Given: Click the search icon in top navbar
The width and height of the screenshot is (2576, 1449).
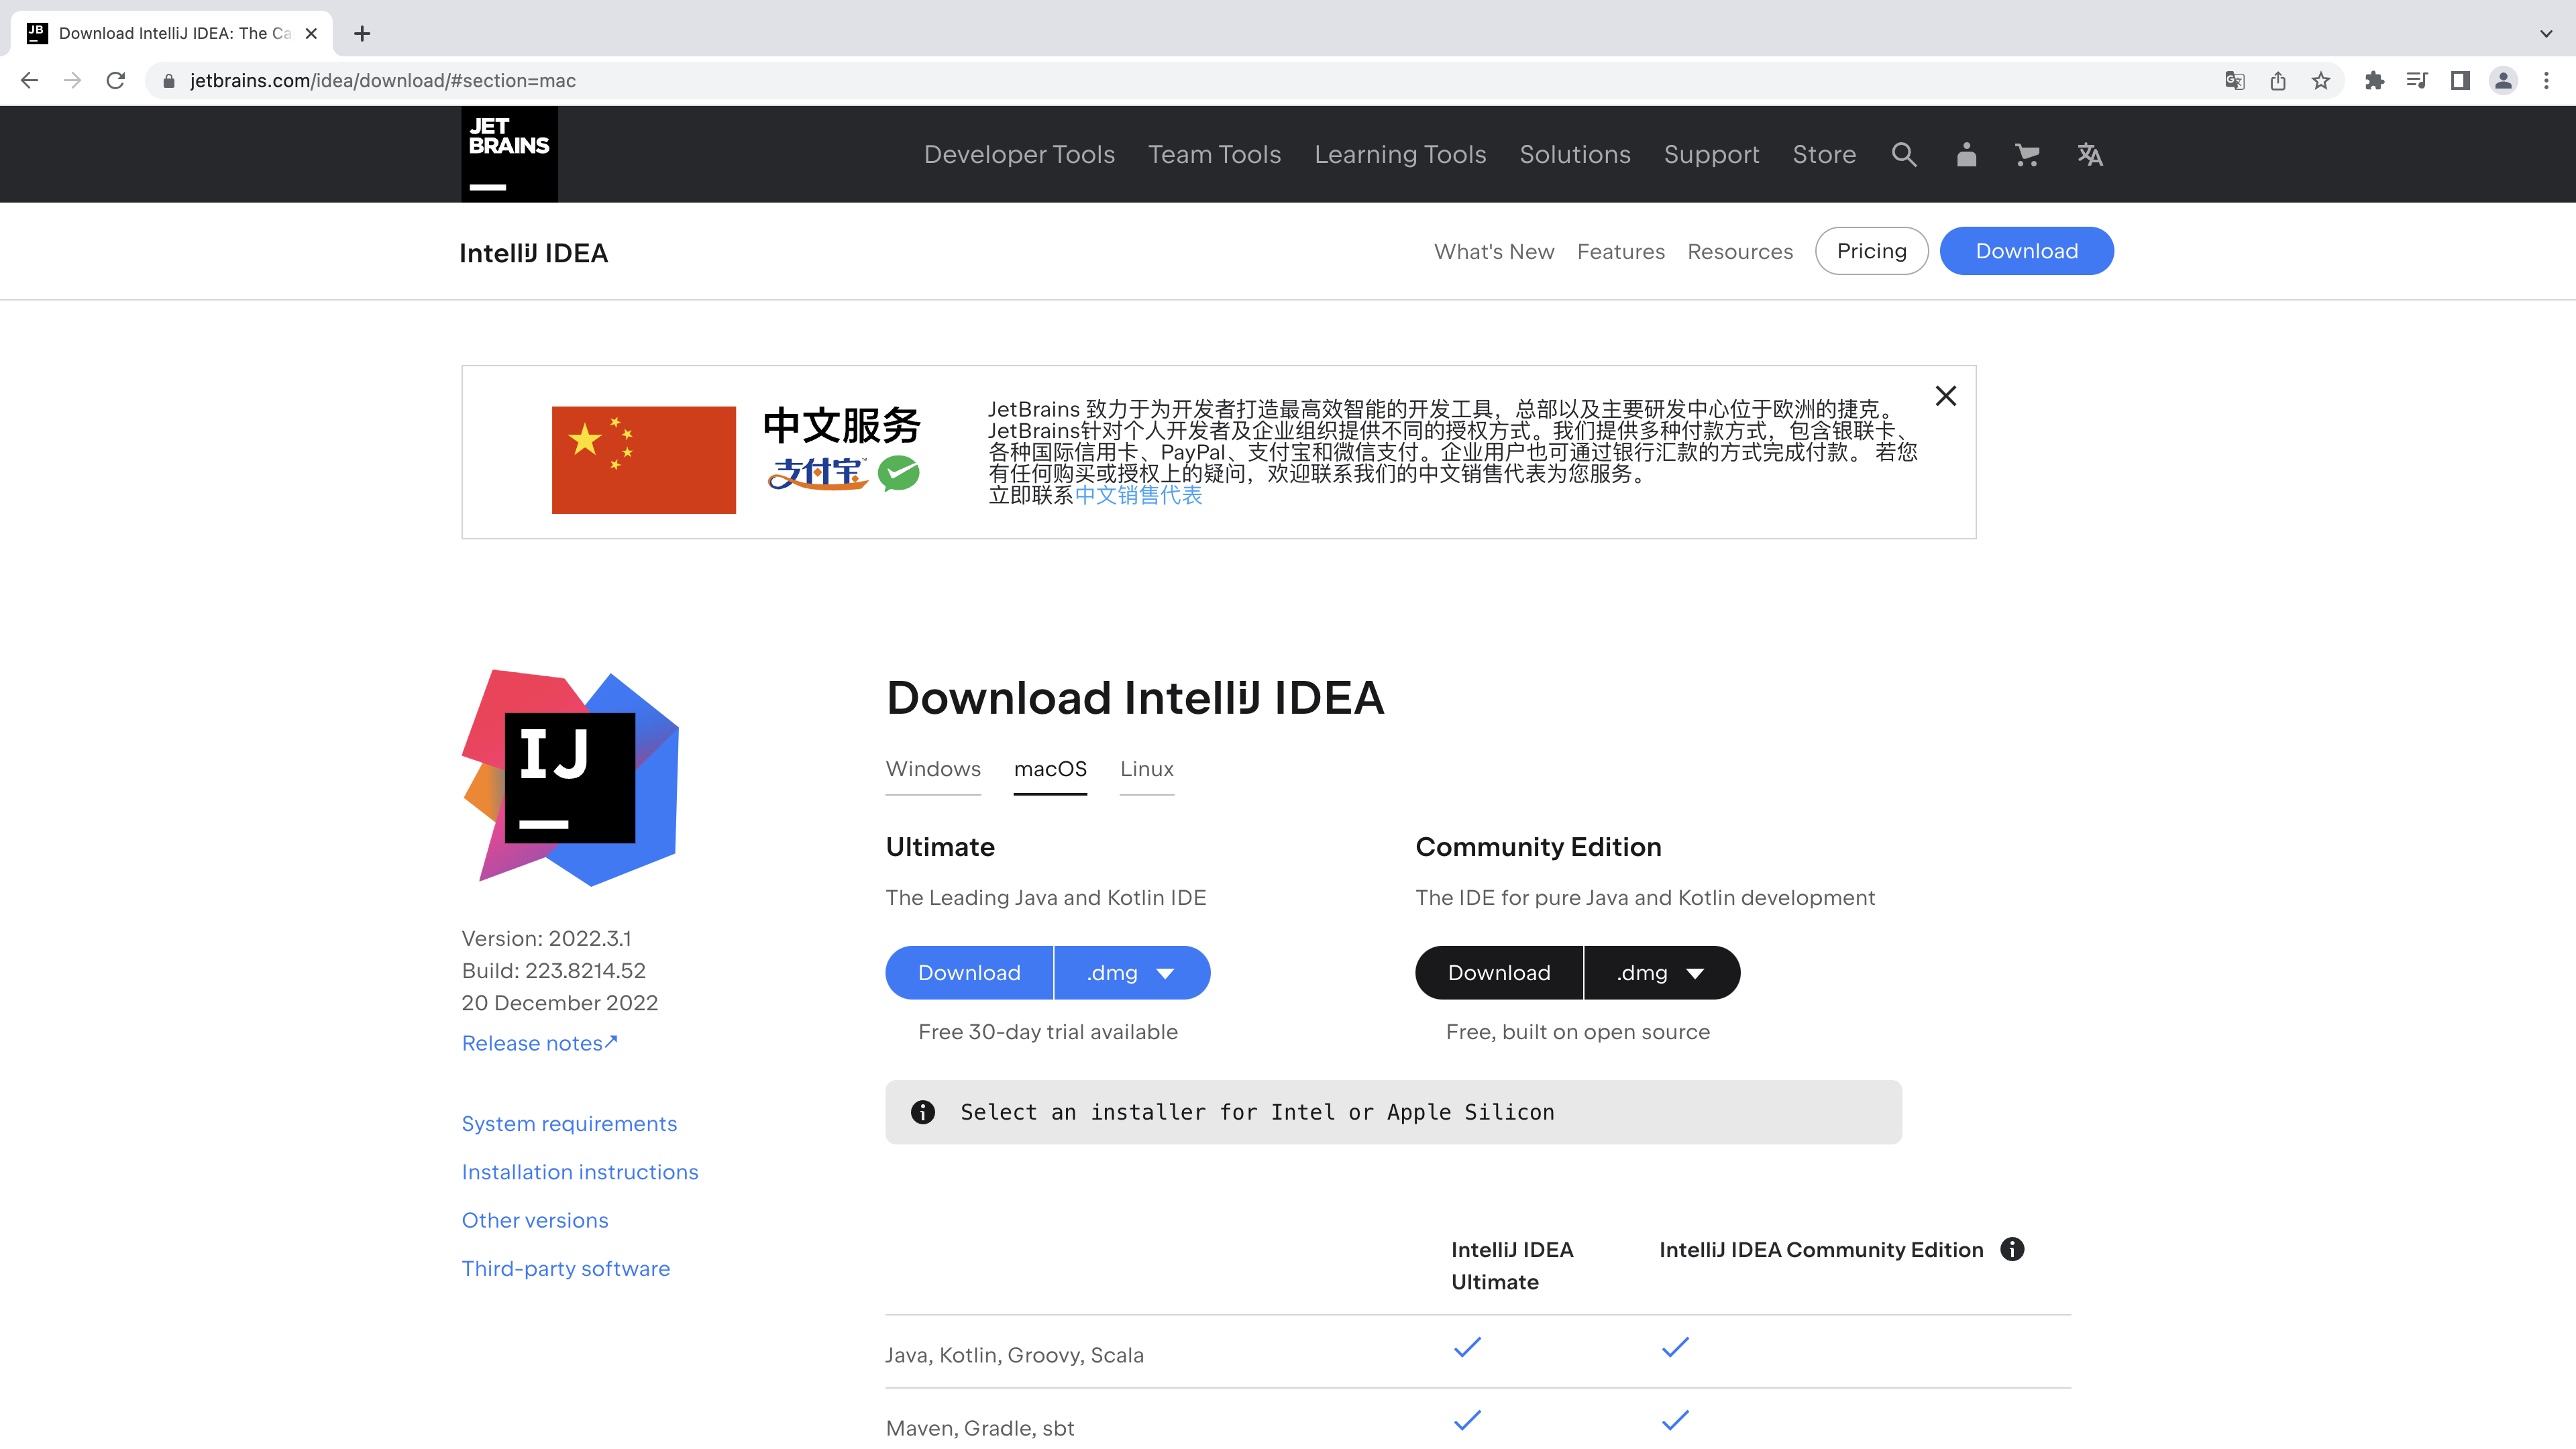Looking at the screenshot, I should tap(1902, 154).
